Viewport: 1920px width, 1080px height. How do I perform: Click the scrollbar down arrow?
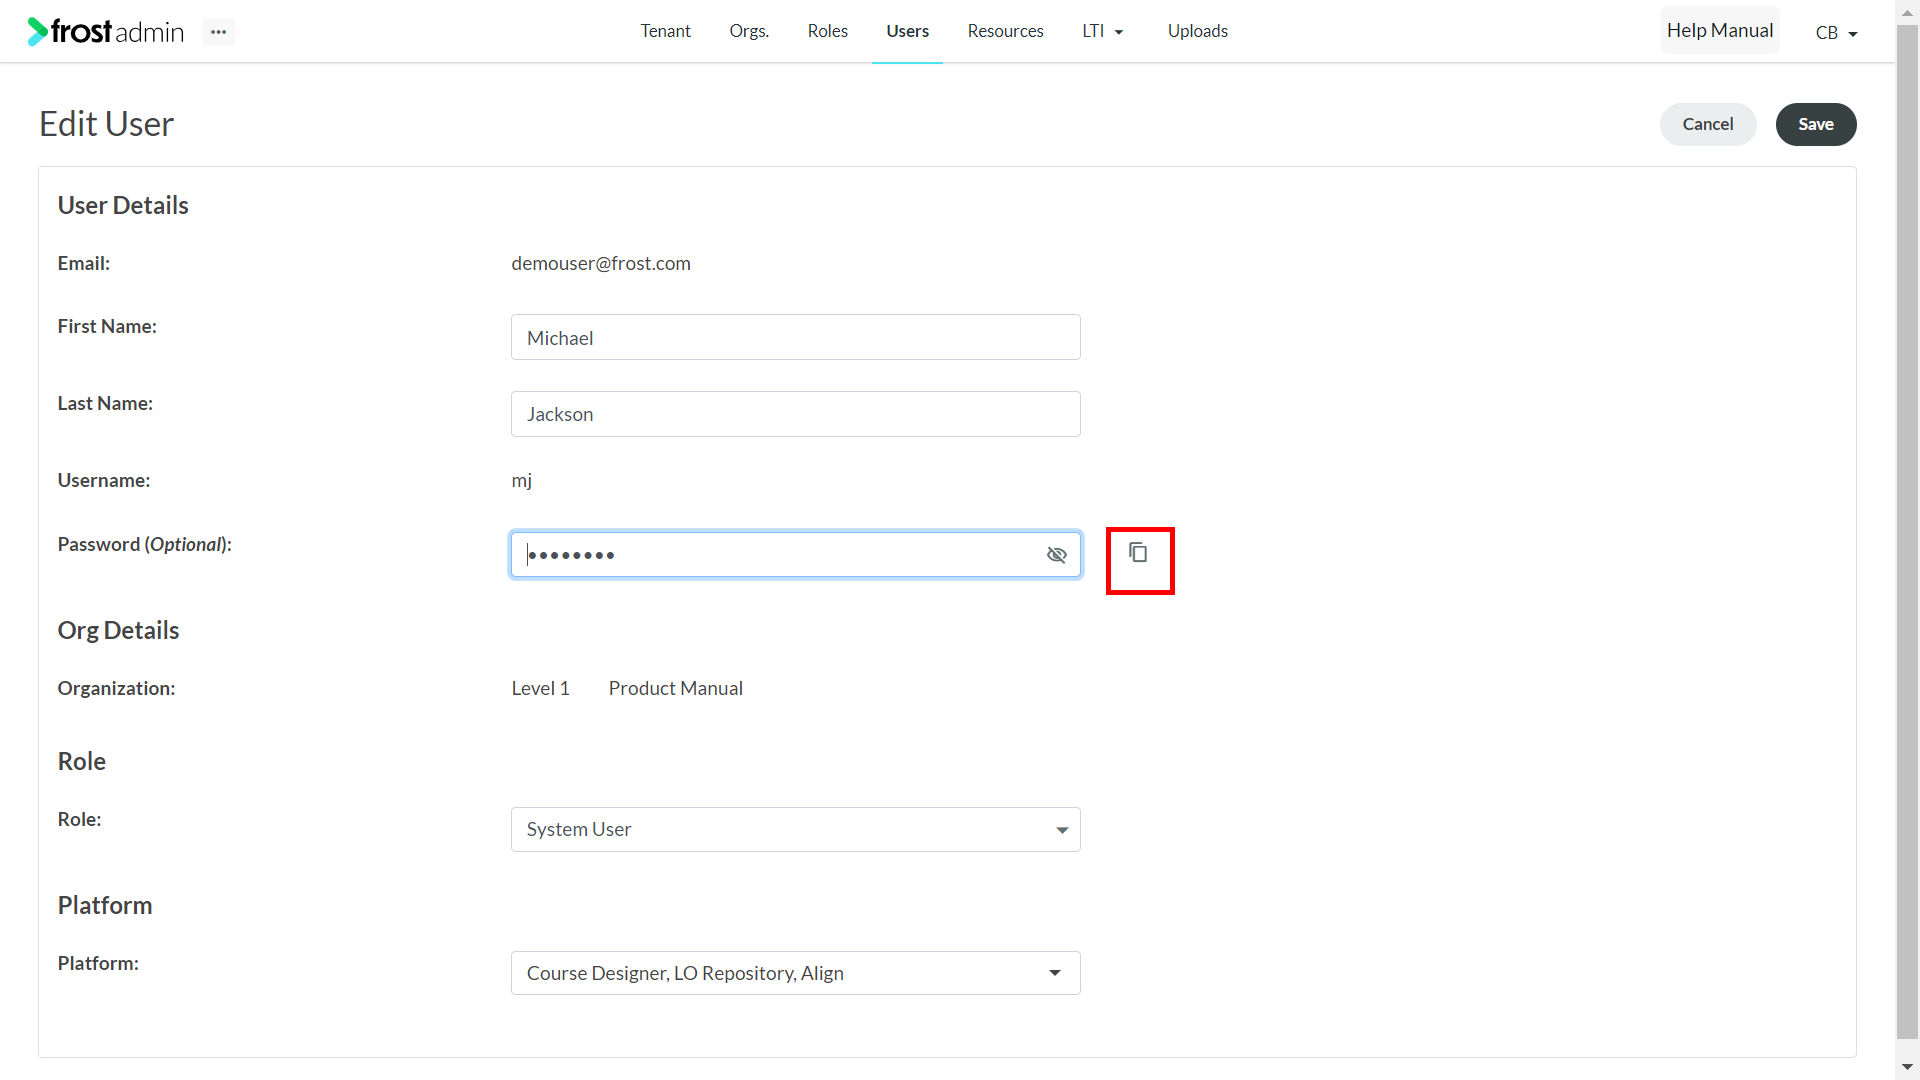(1907, 1068)
